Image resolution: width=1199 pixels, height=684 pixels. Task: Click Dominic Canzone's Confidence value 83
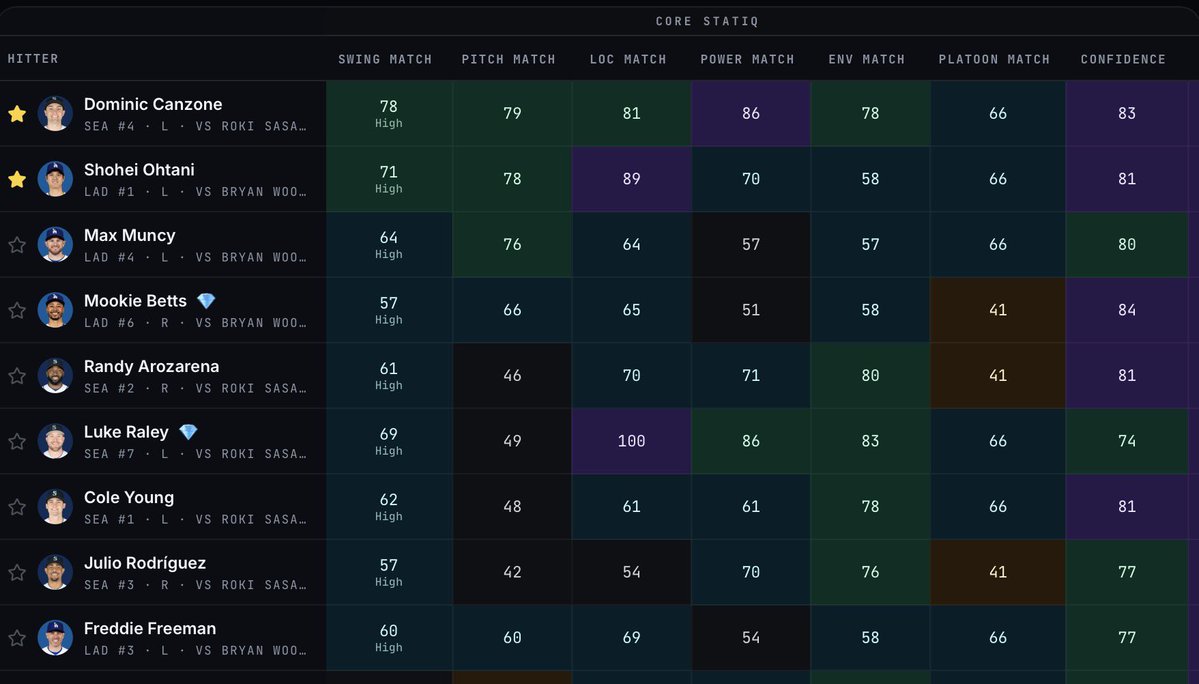point(1127,113)
